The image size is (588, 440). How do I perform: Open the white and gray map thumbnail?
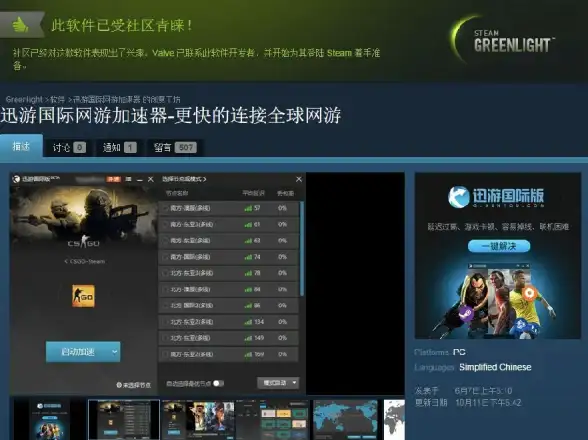[x=394, y=420]
